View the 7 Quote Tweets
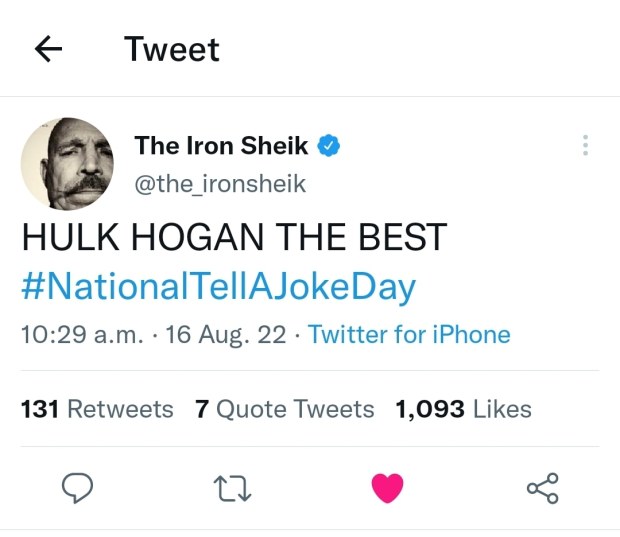The height and width of the screenshot is (537, 620). pos(285,409)
